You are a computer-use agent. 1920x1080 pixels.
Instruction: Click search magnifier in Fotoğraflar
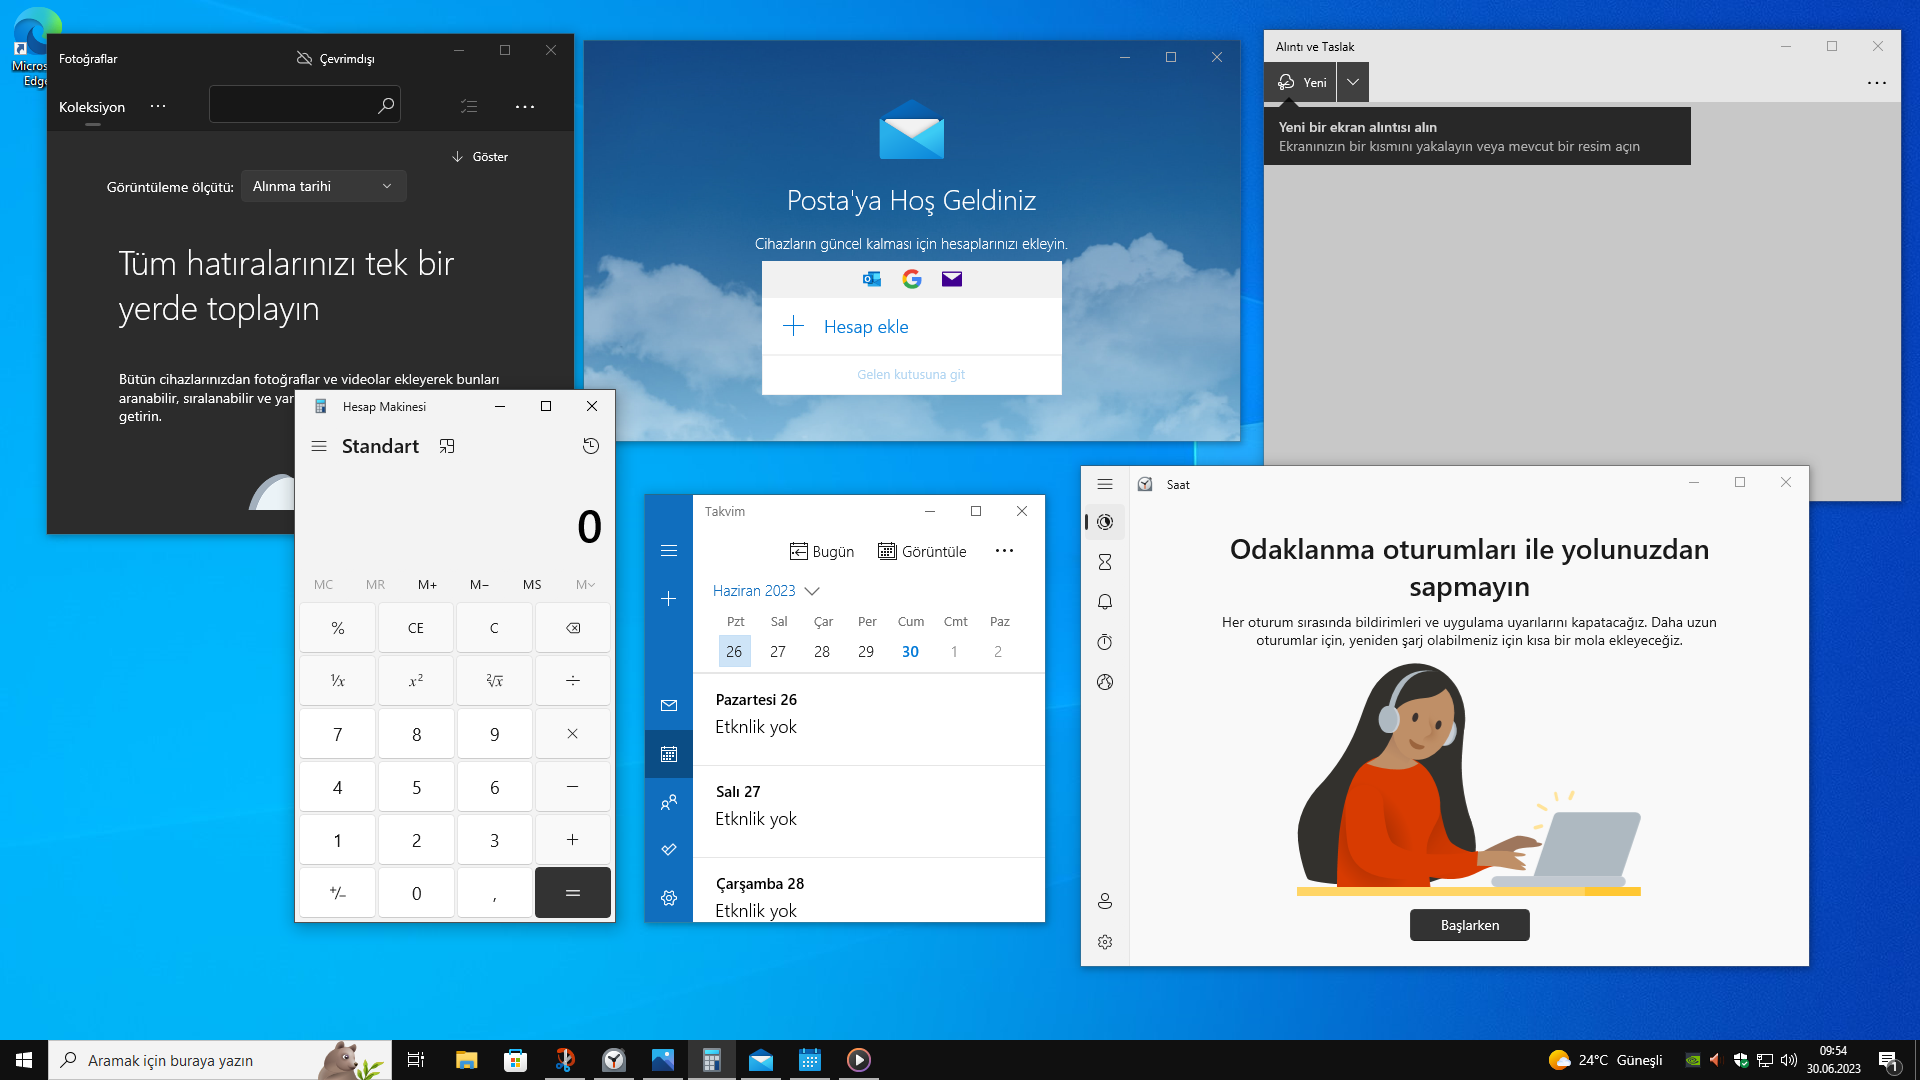386,105
